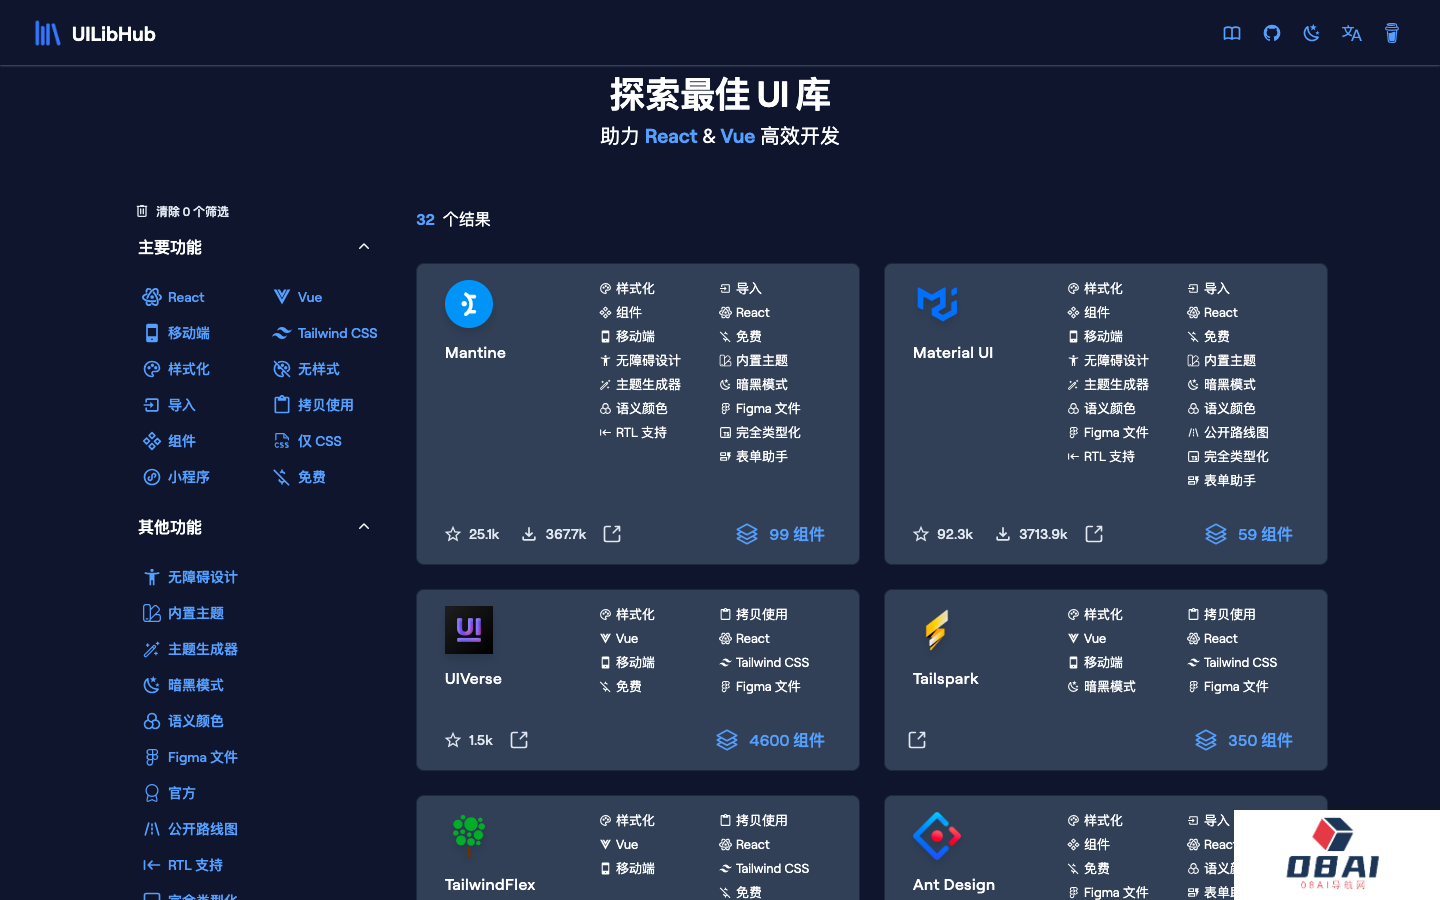Open Tailspark external link icon
The width and height of the screenshot is (1440, 900).
[x=917, y=740]
